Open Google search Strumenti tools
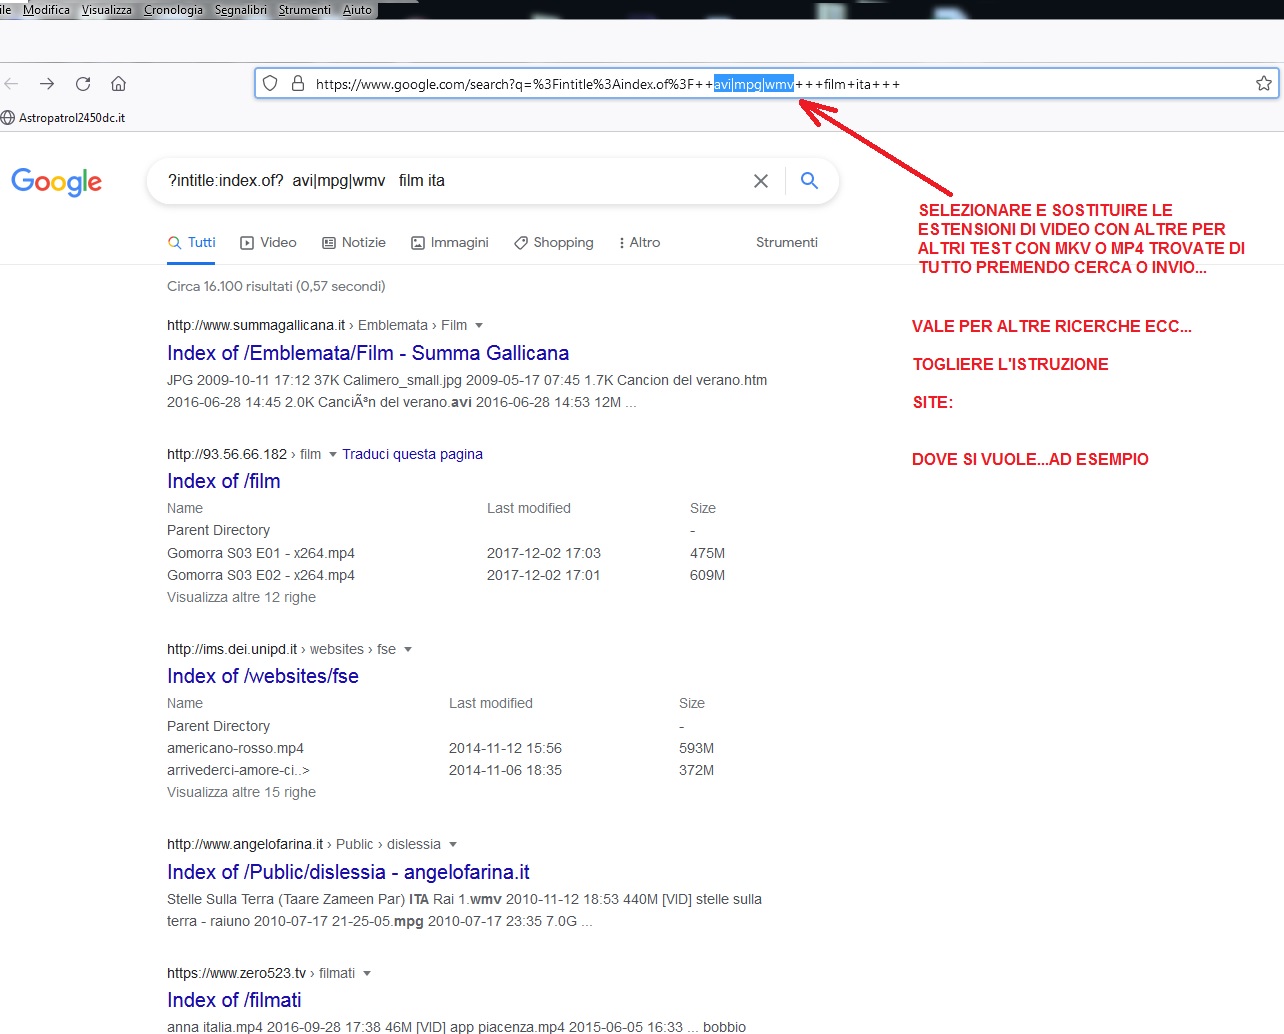 [x=787, y=243]
